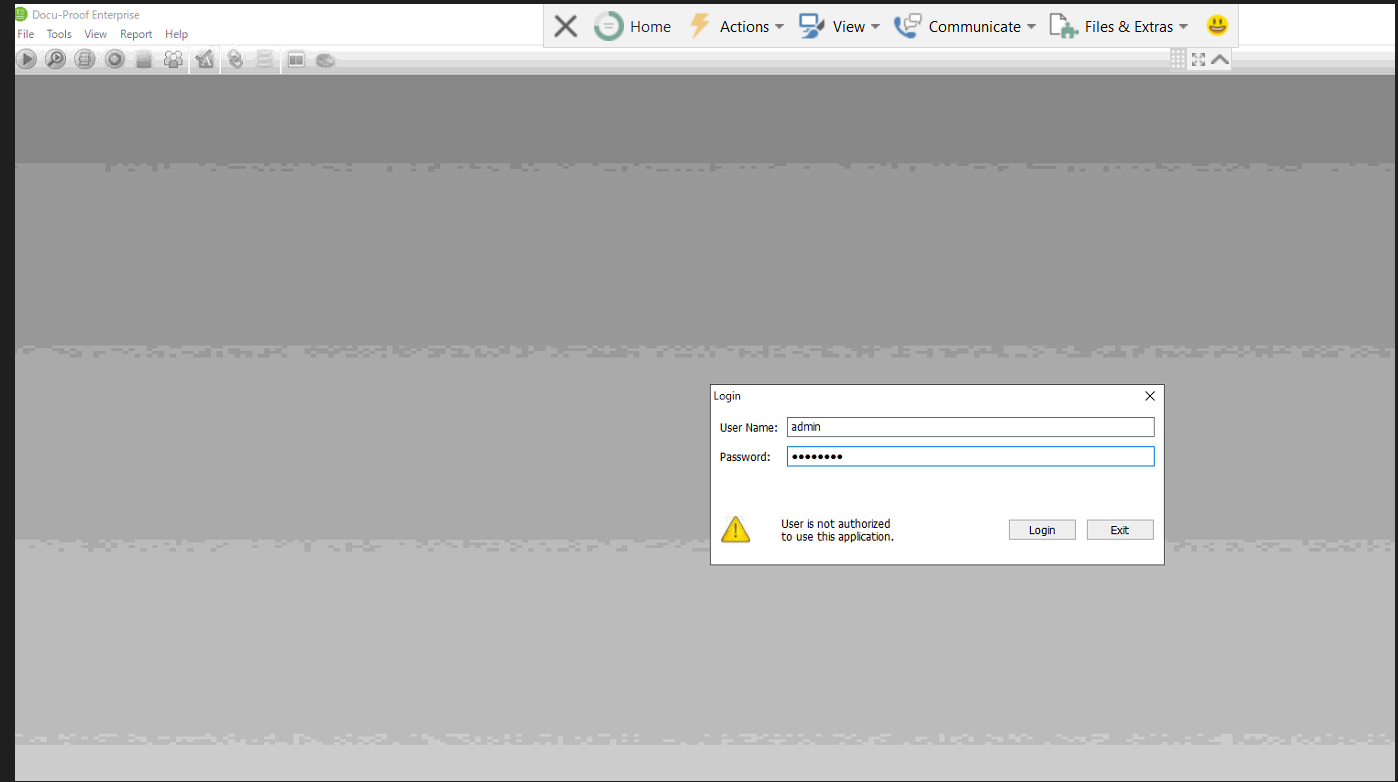Expand the Actions dropdown
The width and height of the screenshot is (1398, 782).
coord(736,27)
